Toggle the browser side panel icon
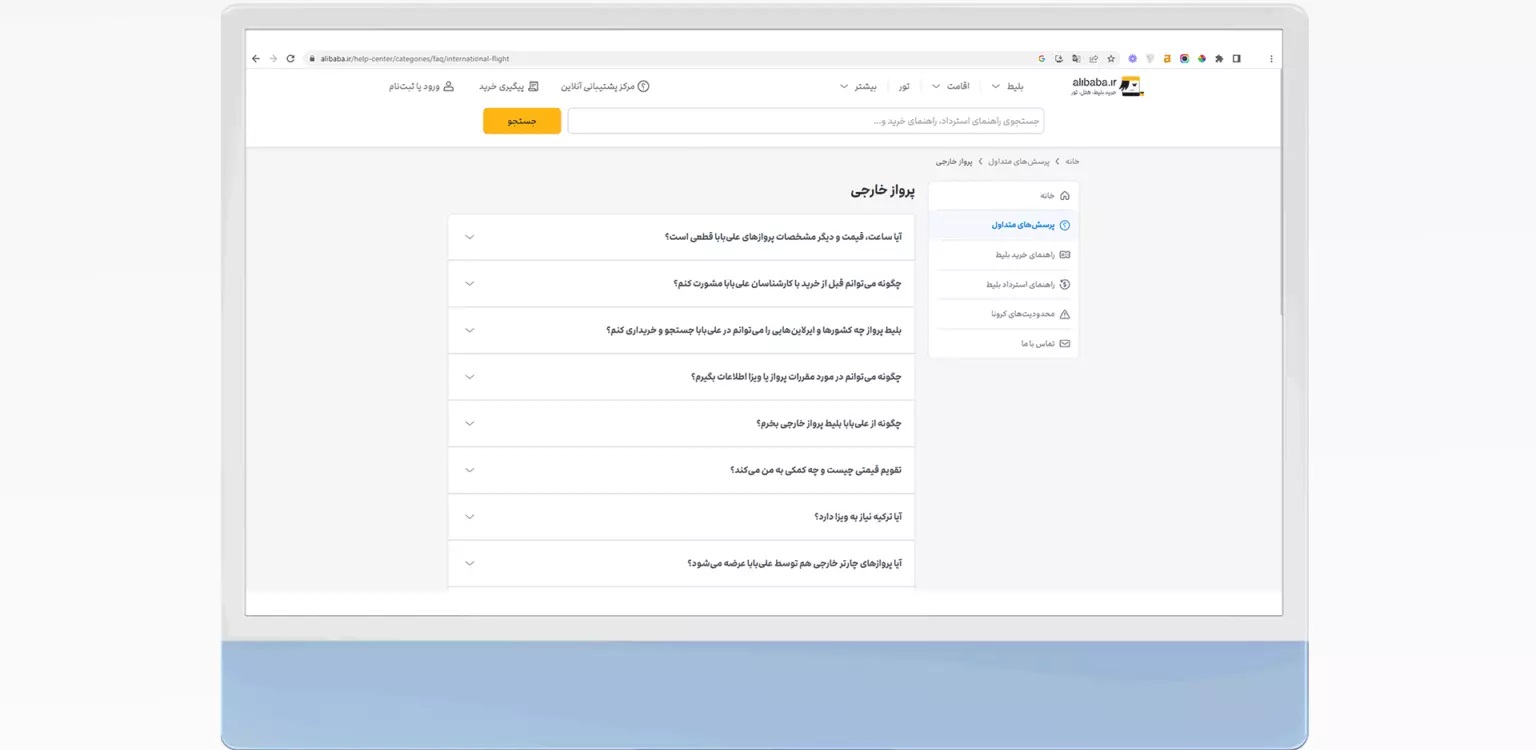Viewport: 1536px width, 750px height. point(1236,59)
